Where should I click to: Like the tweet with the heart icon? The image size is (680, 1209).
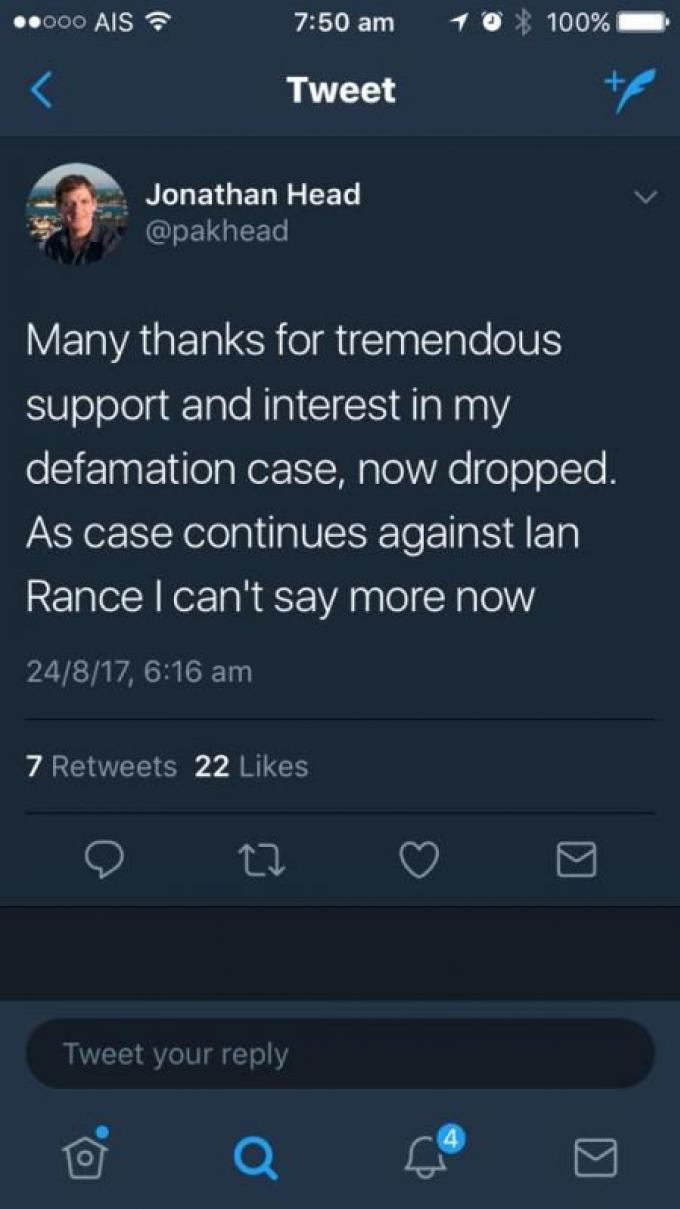coord(418,859)
